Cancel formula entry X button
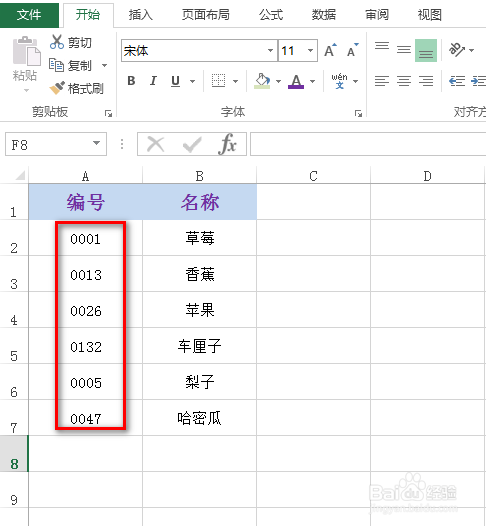 156,145
